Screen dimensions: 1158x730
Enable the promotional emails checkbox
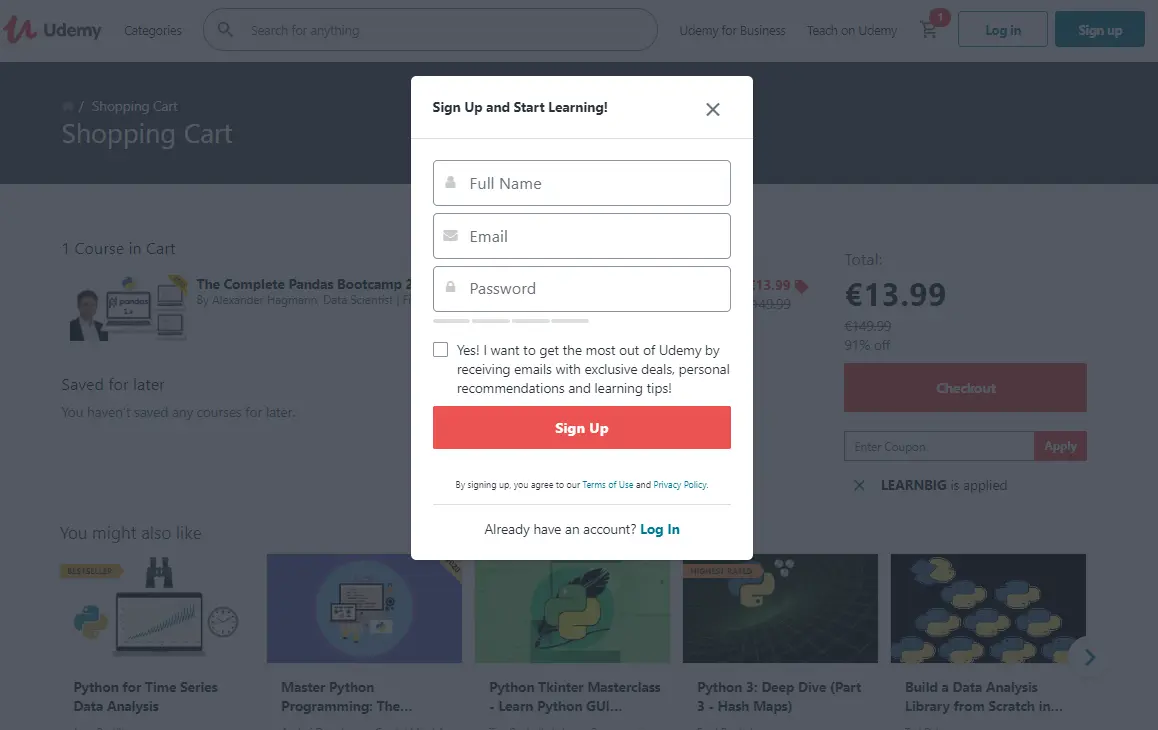coord(441,350)
